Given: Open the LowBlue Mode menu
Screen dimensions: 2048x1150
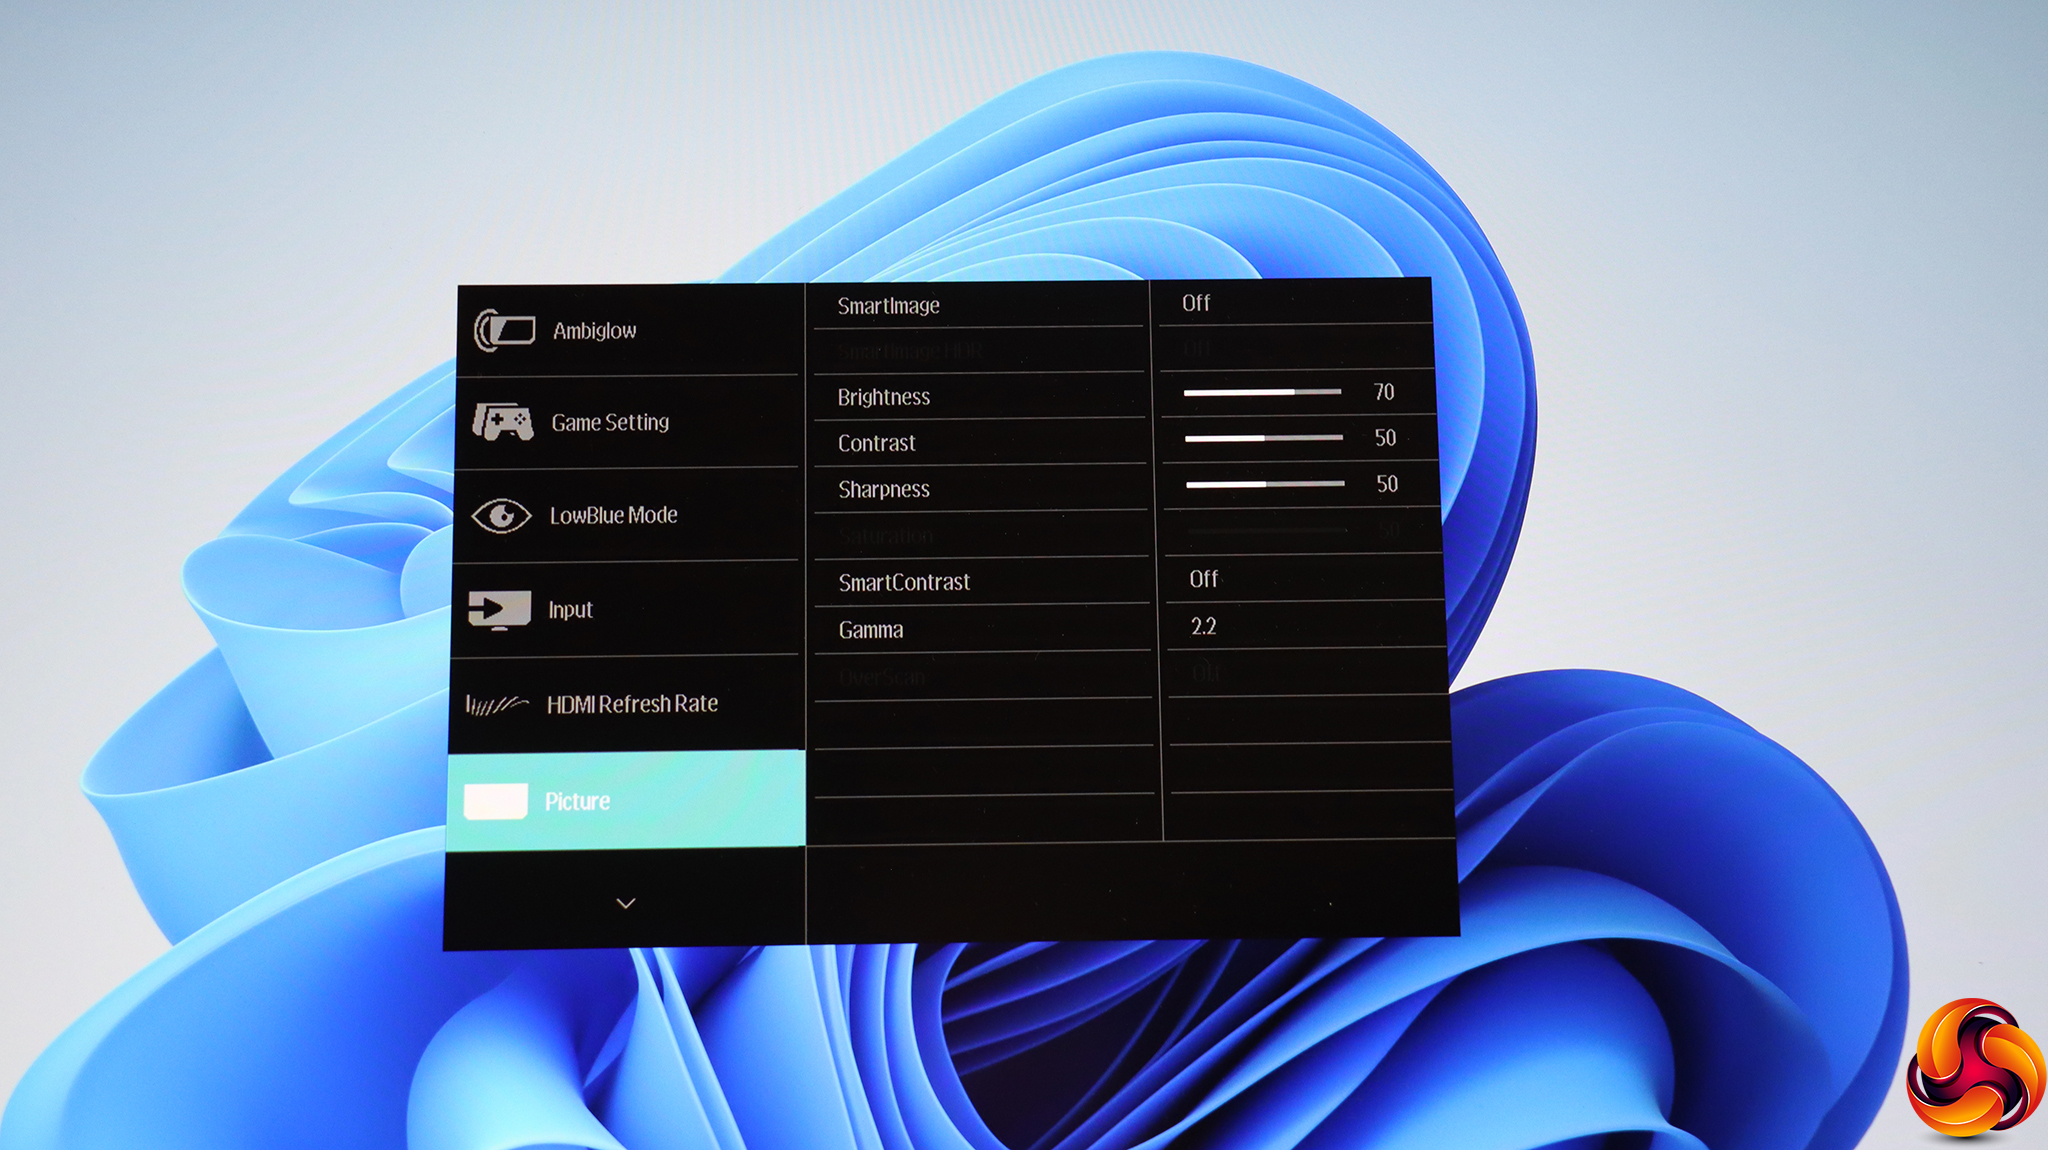Looking at the screenshot, I should [613, 516].
